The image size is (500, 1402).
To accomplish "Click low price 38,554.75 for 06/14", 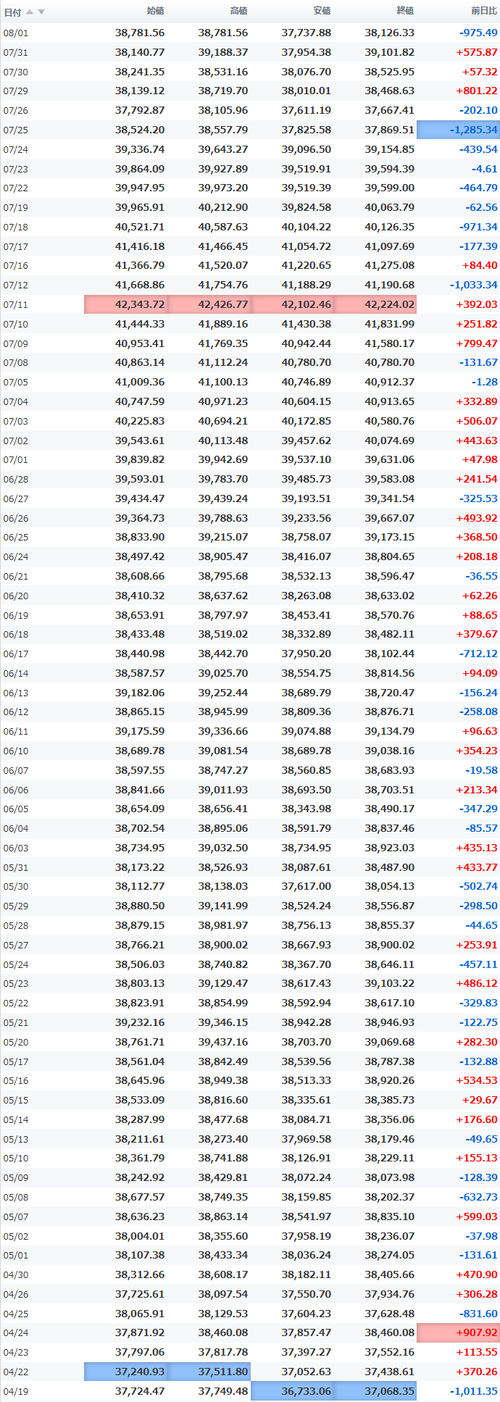I will click(x=306, y=675).
